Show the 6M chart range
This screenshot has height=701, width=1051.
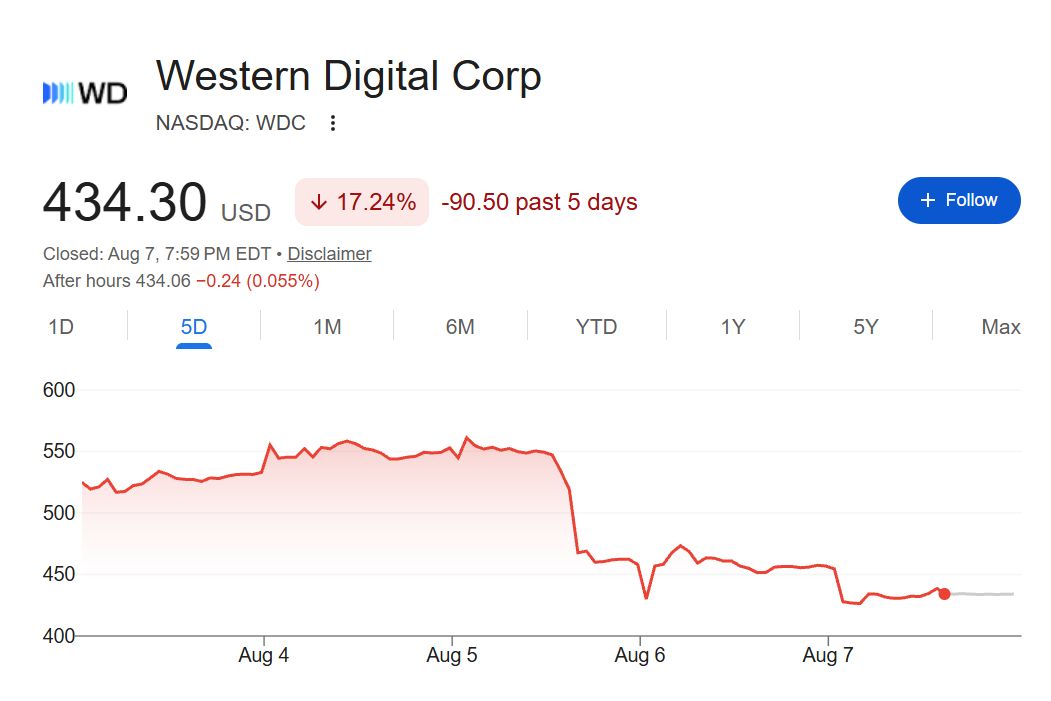point(460,327)
